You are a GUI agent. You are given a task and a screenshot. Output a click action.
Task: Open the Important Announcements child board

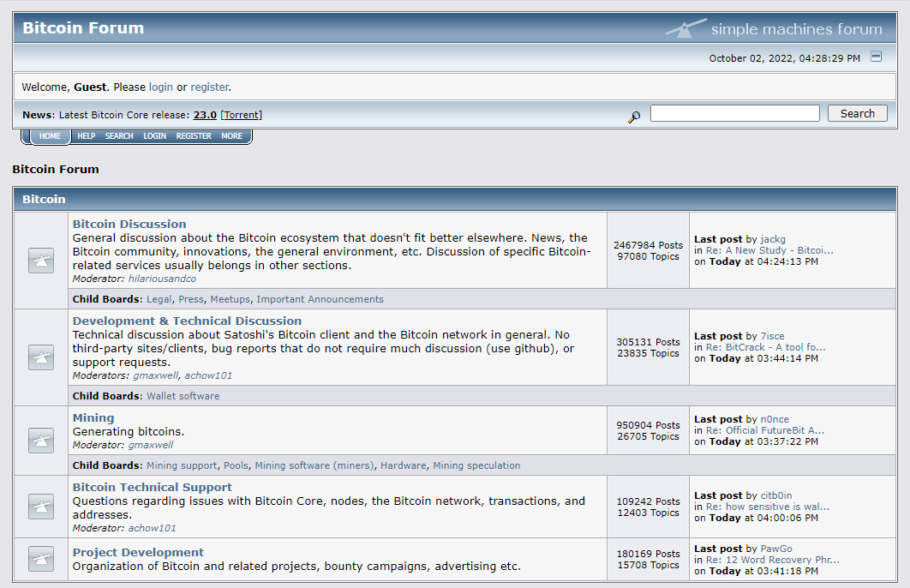pos(320,300)
